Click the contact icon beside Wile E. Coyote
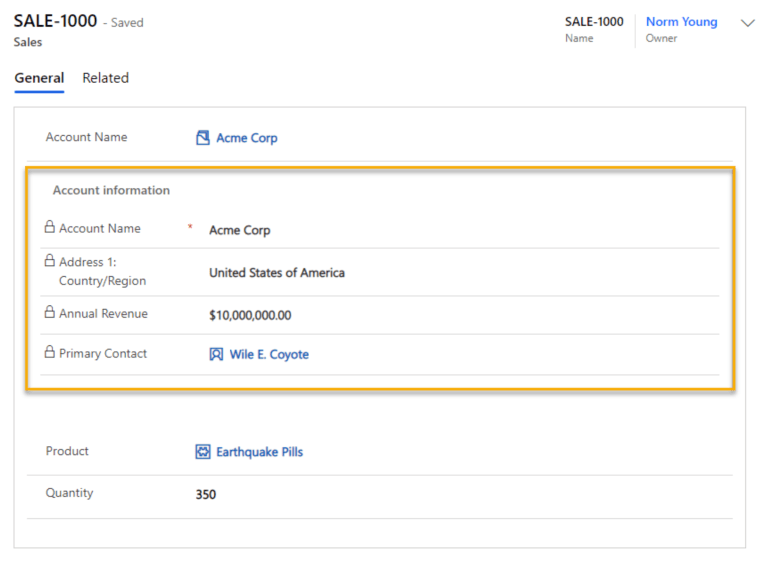 (216, 354)
